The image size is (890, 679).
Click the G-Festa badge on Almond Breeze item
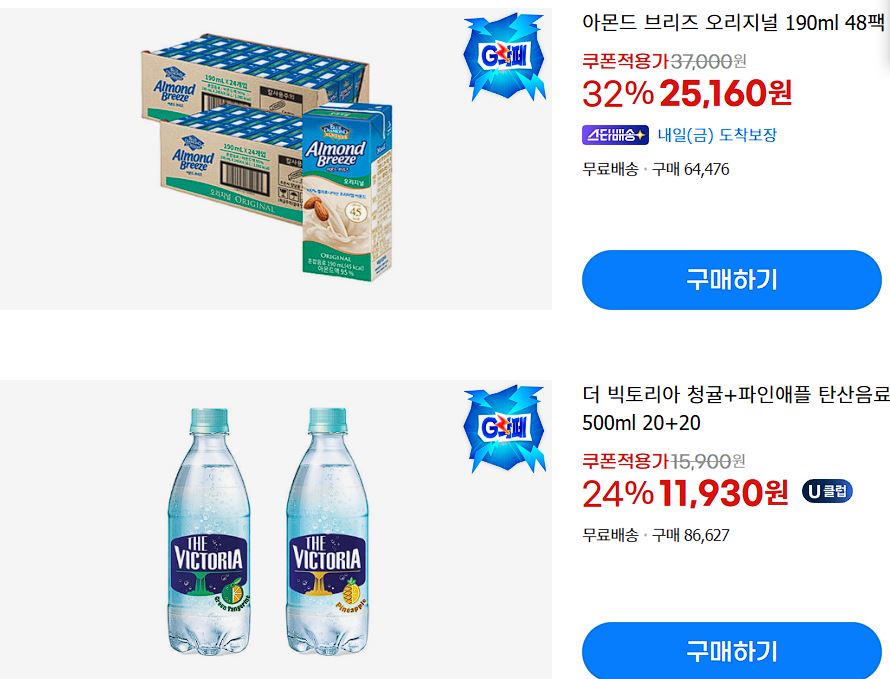505,57
